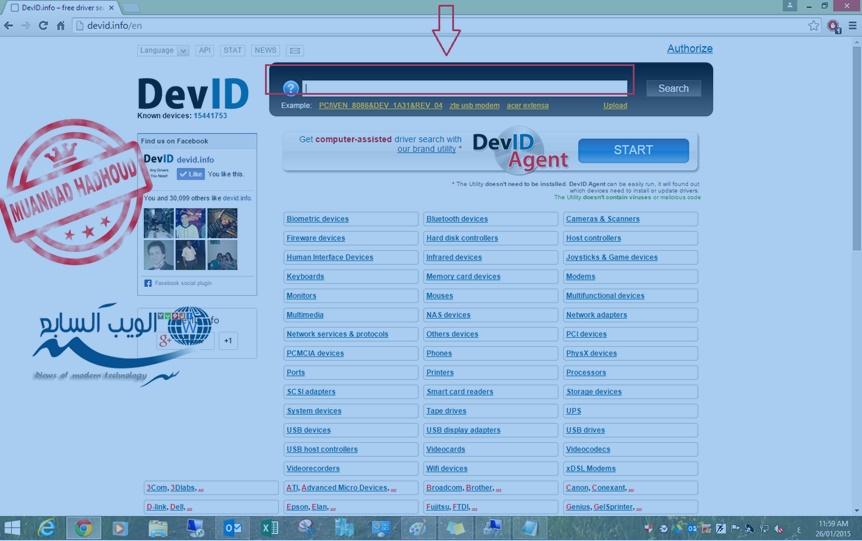Click the 'zte usb modem' example link

474,106
